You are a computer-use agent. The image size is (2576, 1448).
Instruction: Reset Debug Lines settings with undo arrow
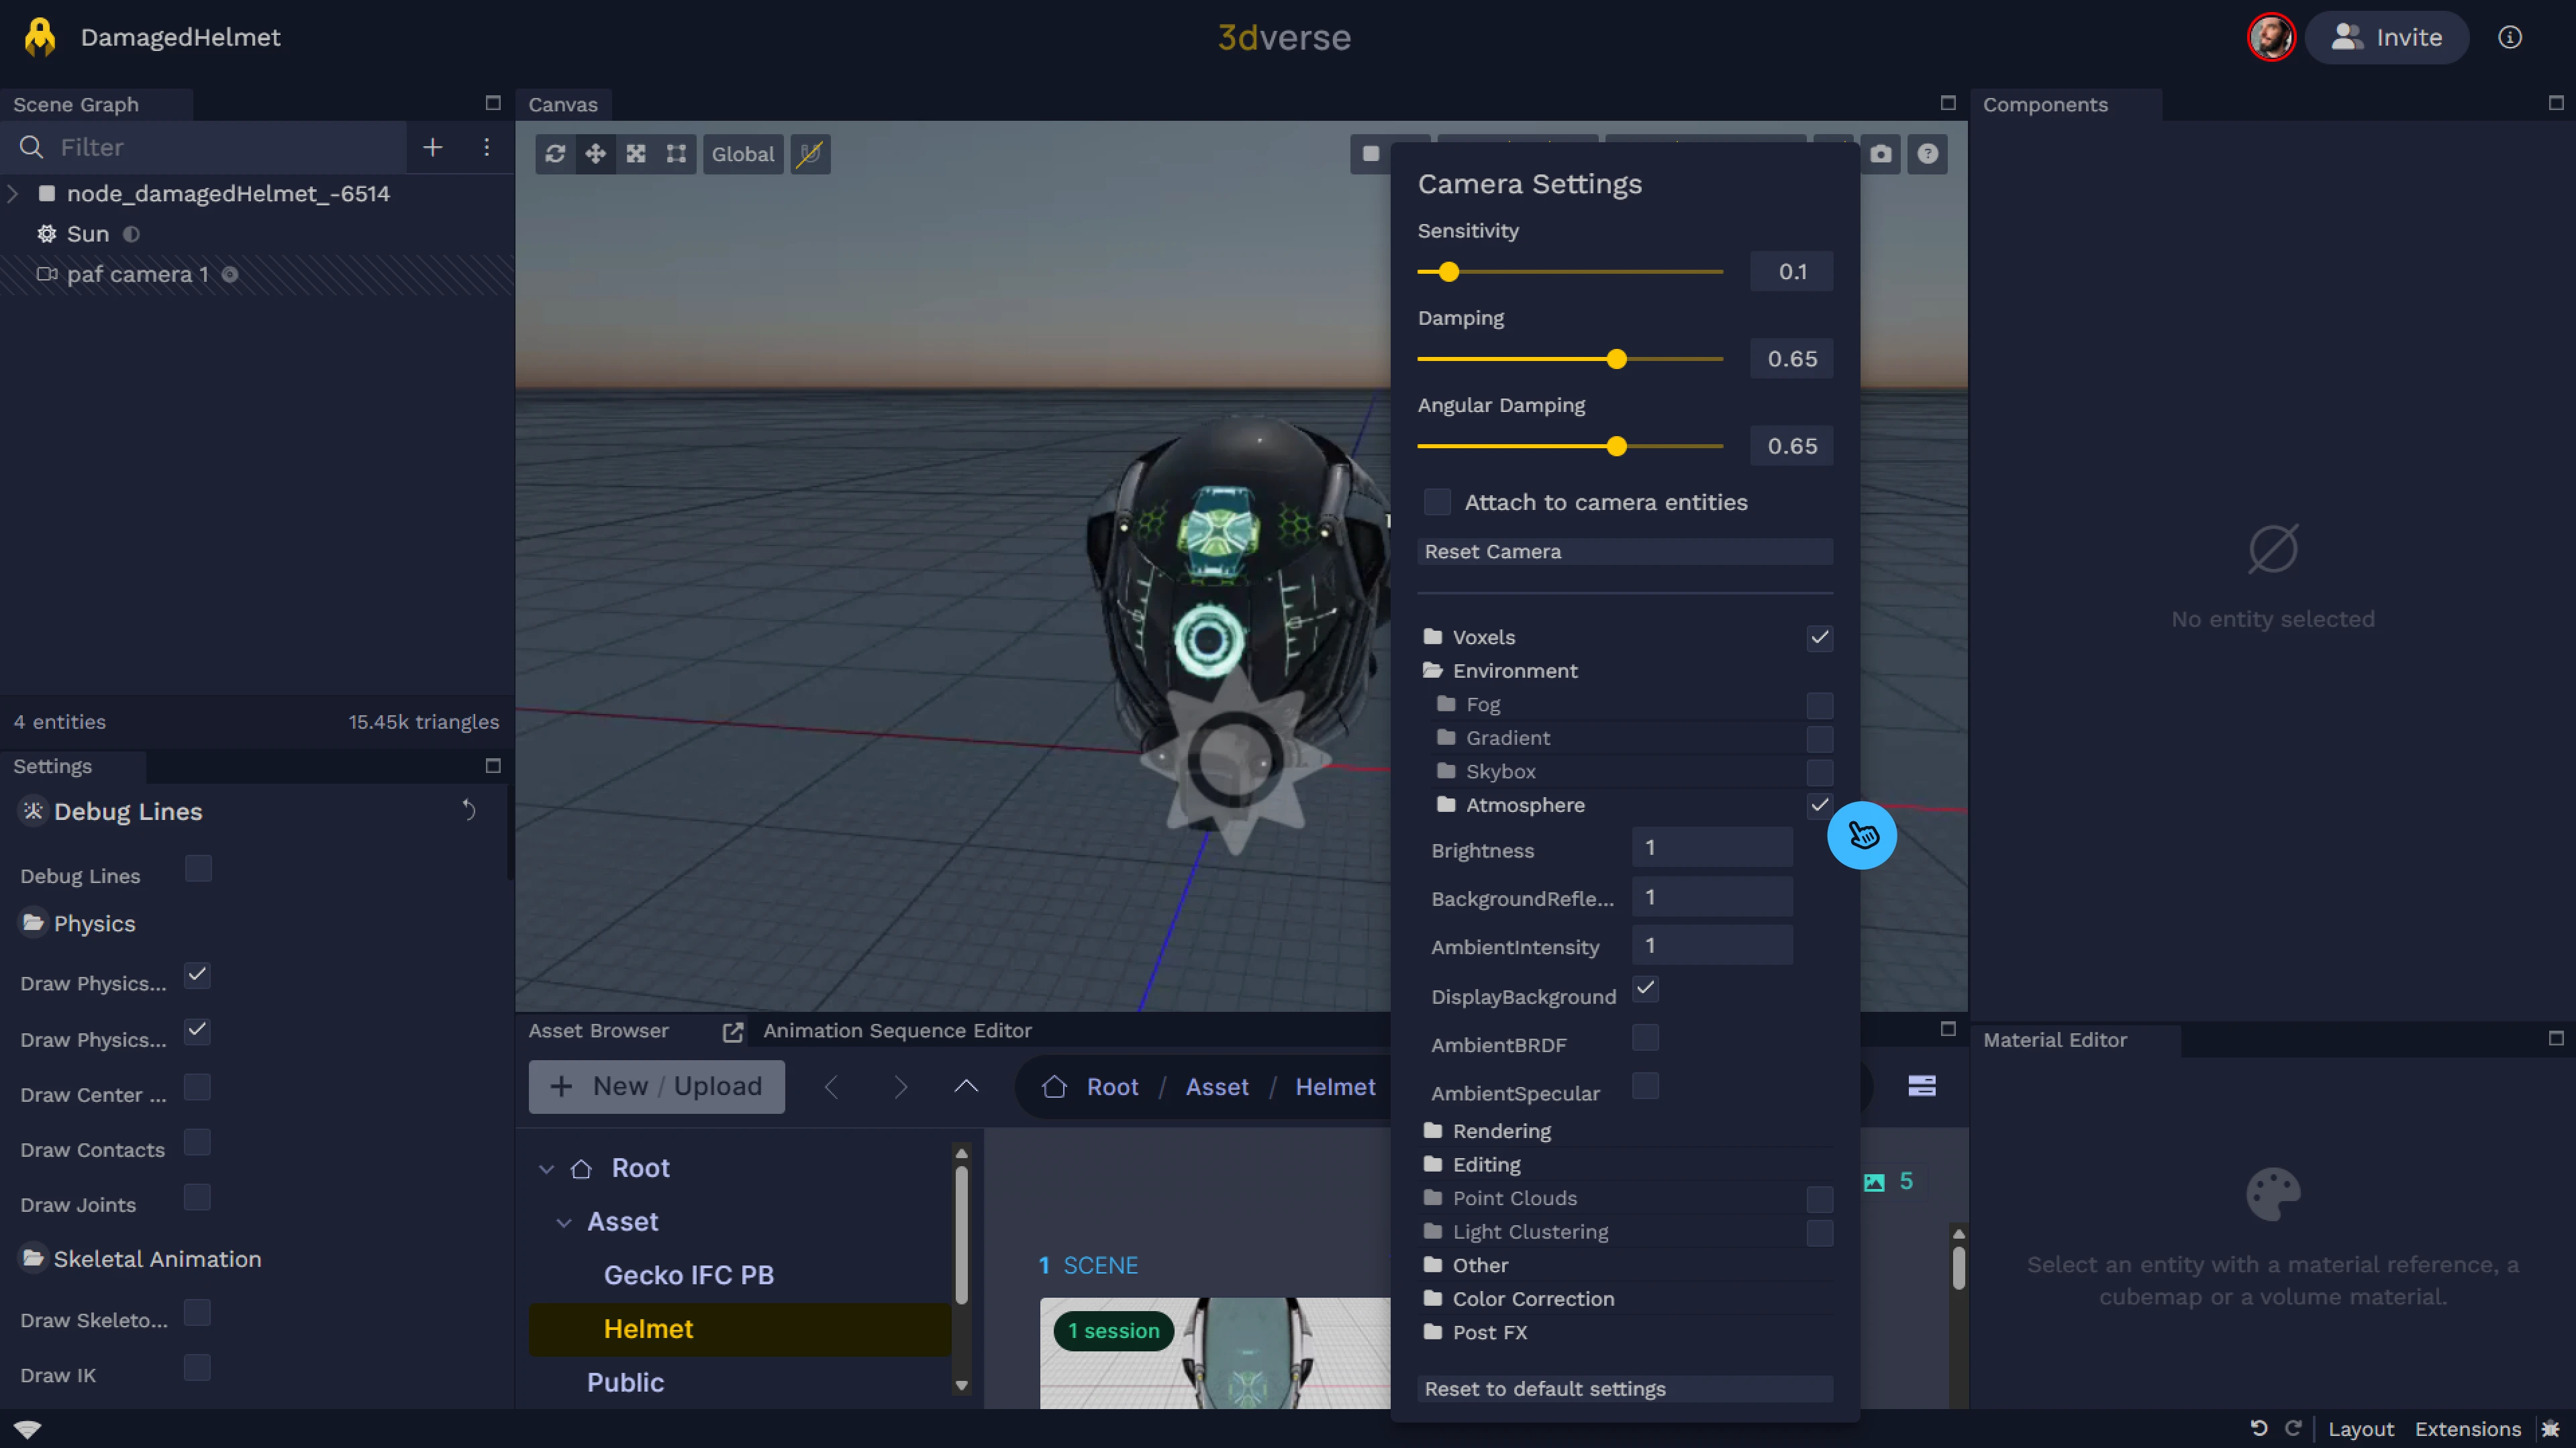point(468,810)
